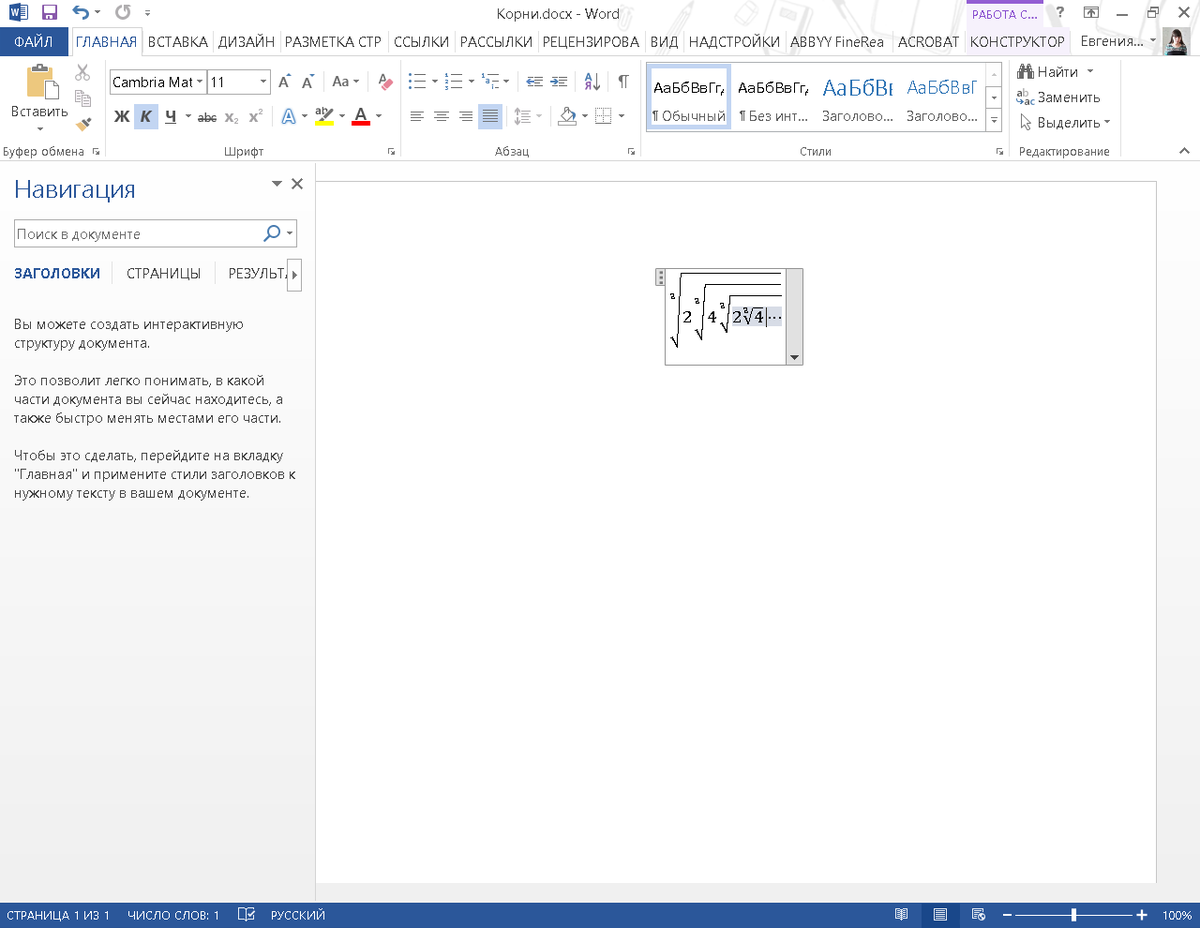The image size is (1200, 928).
Task: Click the Заменить button
Action: (1058, 97)
